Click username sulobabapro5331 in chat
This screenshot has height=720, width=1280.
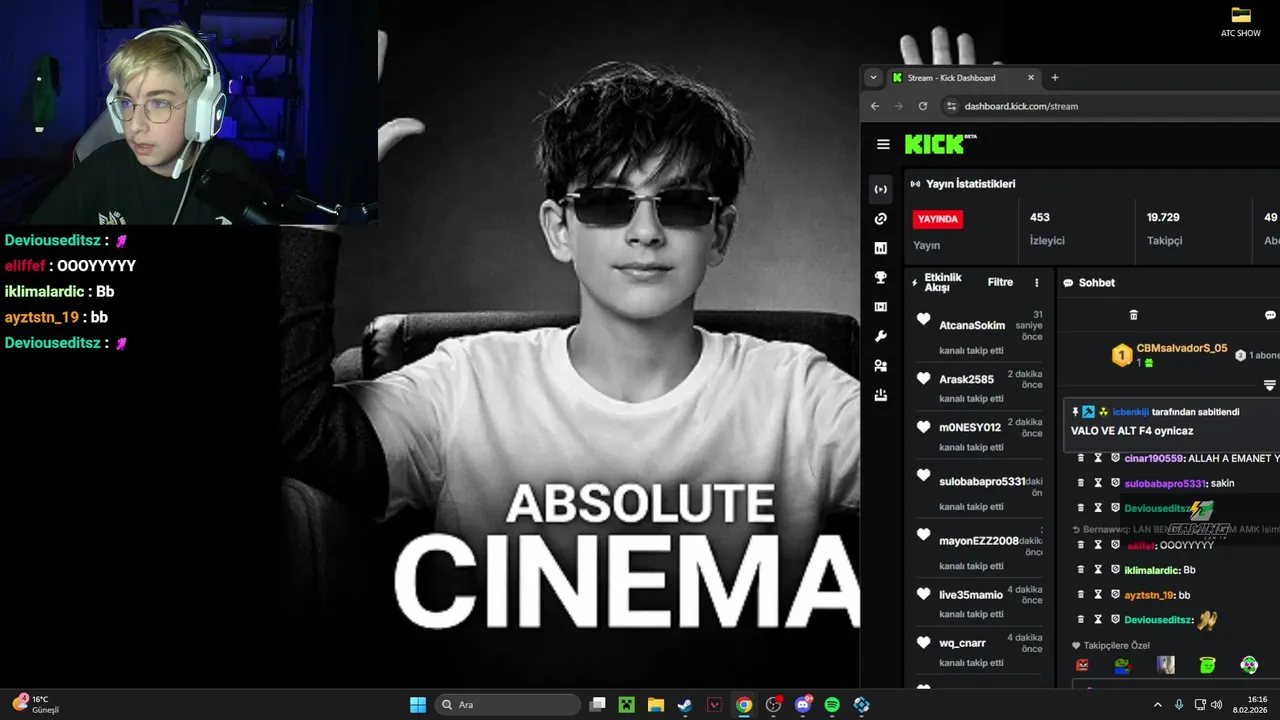[x=1165, y=483]
